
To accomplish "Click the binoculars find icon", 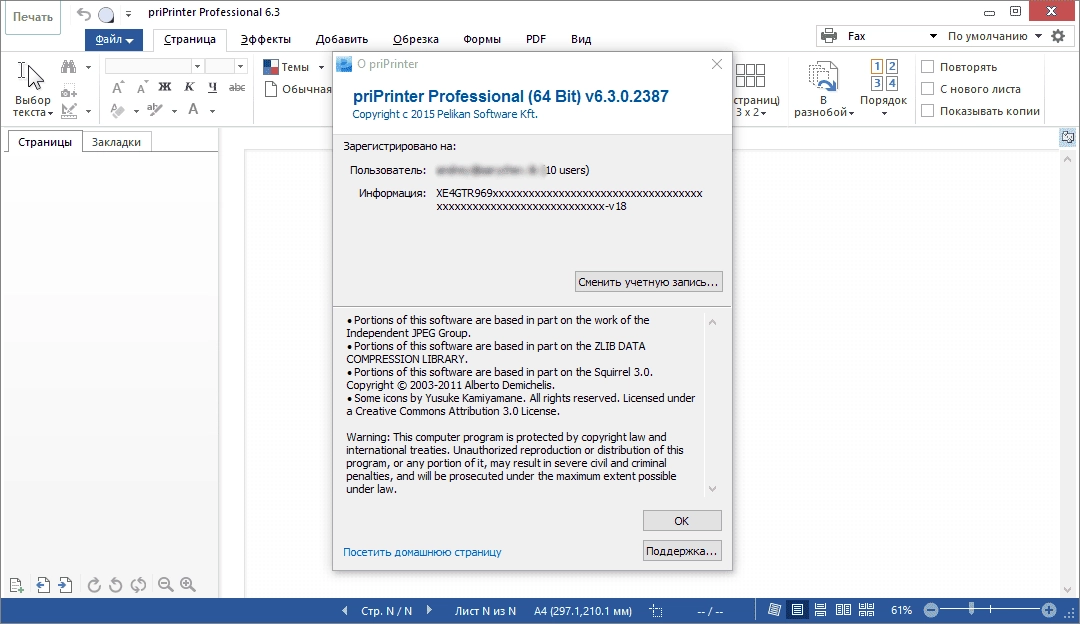I will click(x=68, y=67).
